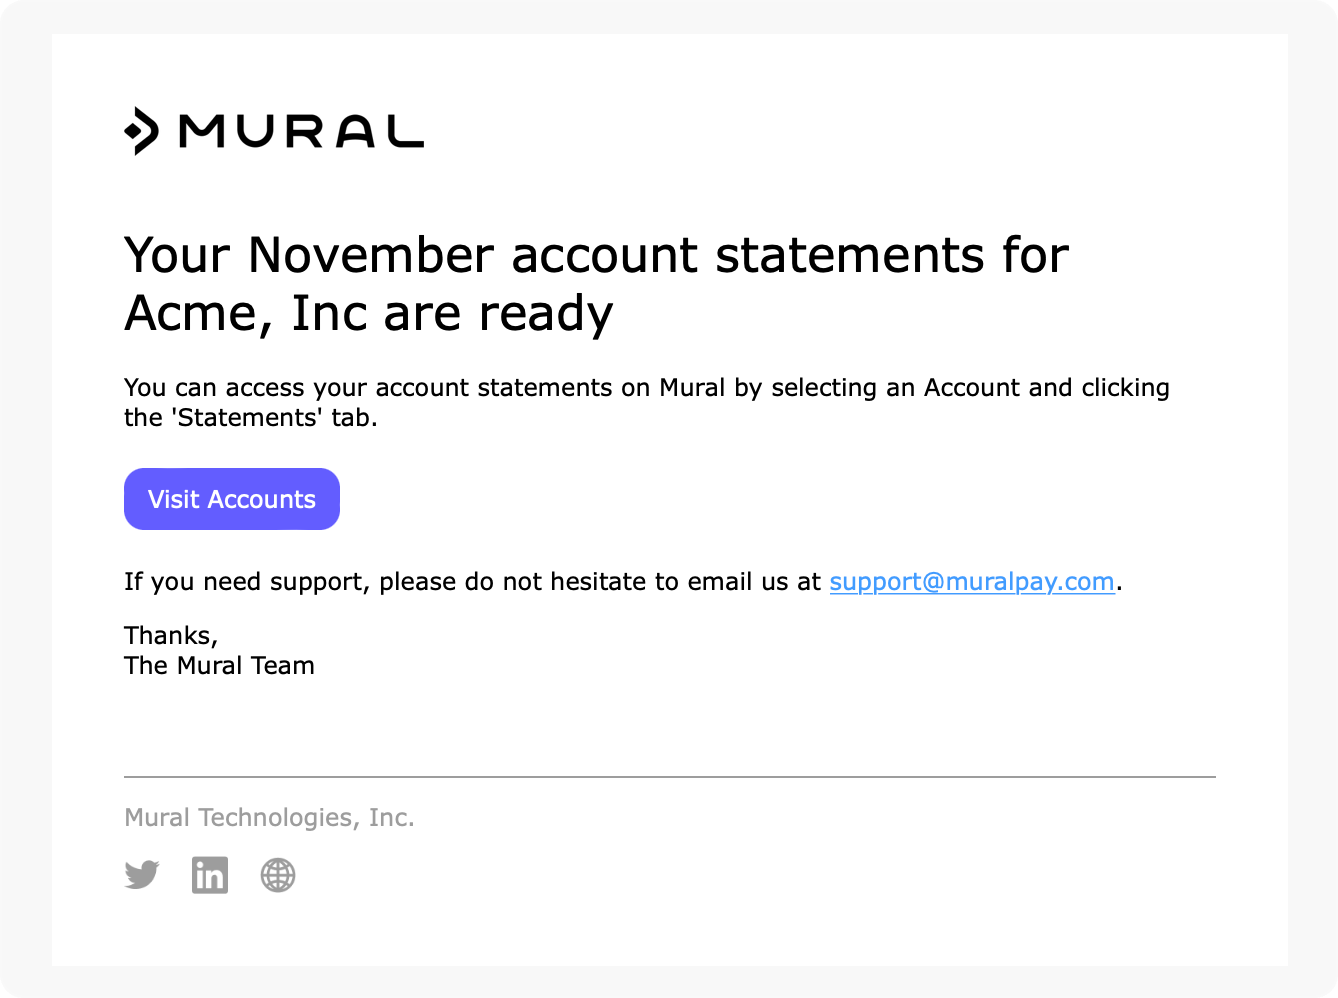The image size is (1338, 998).
Task: Click the 'Thanks,' sign-off line
Action: point(171,636)
